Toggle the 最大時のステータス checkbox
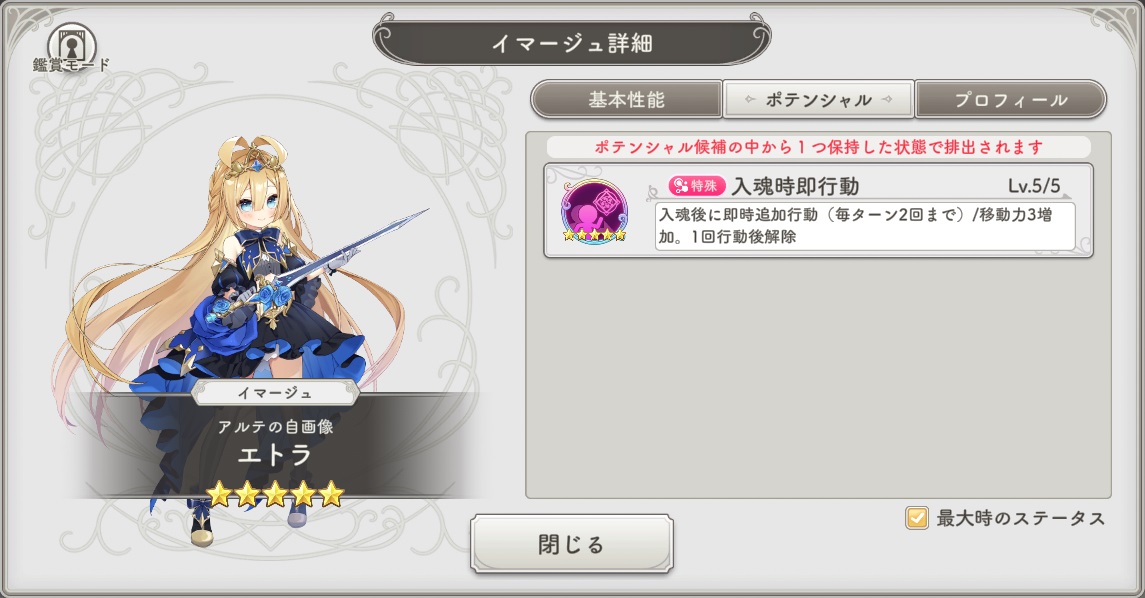Viewport: 1145px width, 598px height. tap(916, 518)
